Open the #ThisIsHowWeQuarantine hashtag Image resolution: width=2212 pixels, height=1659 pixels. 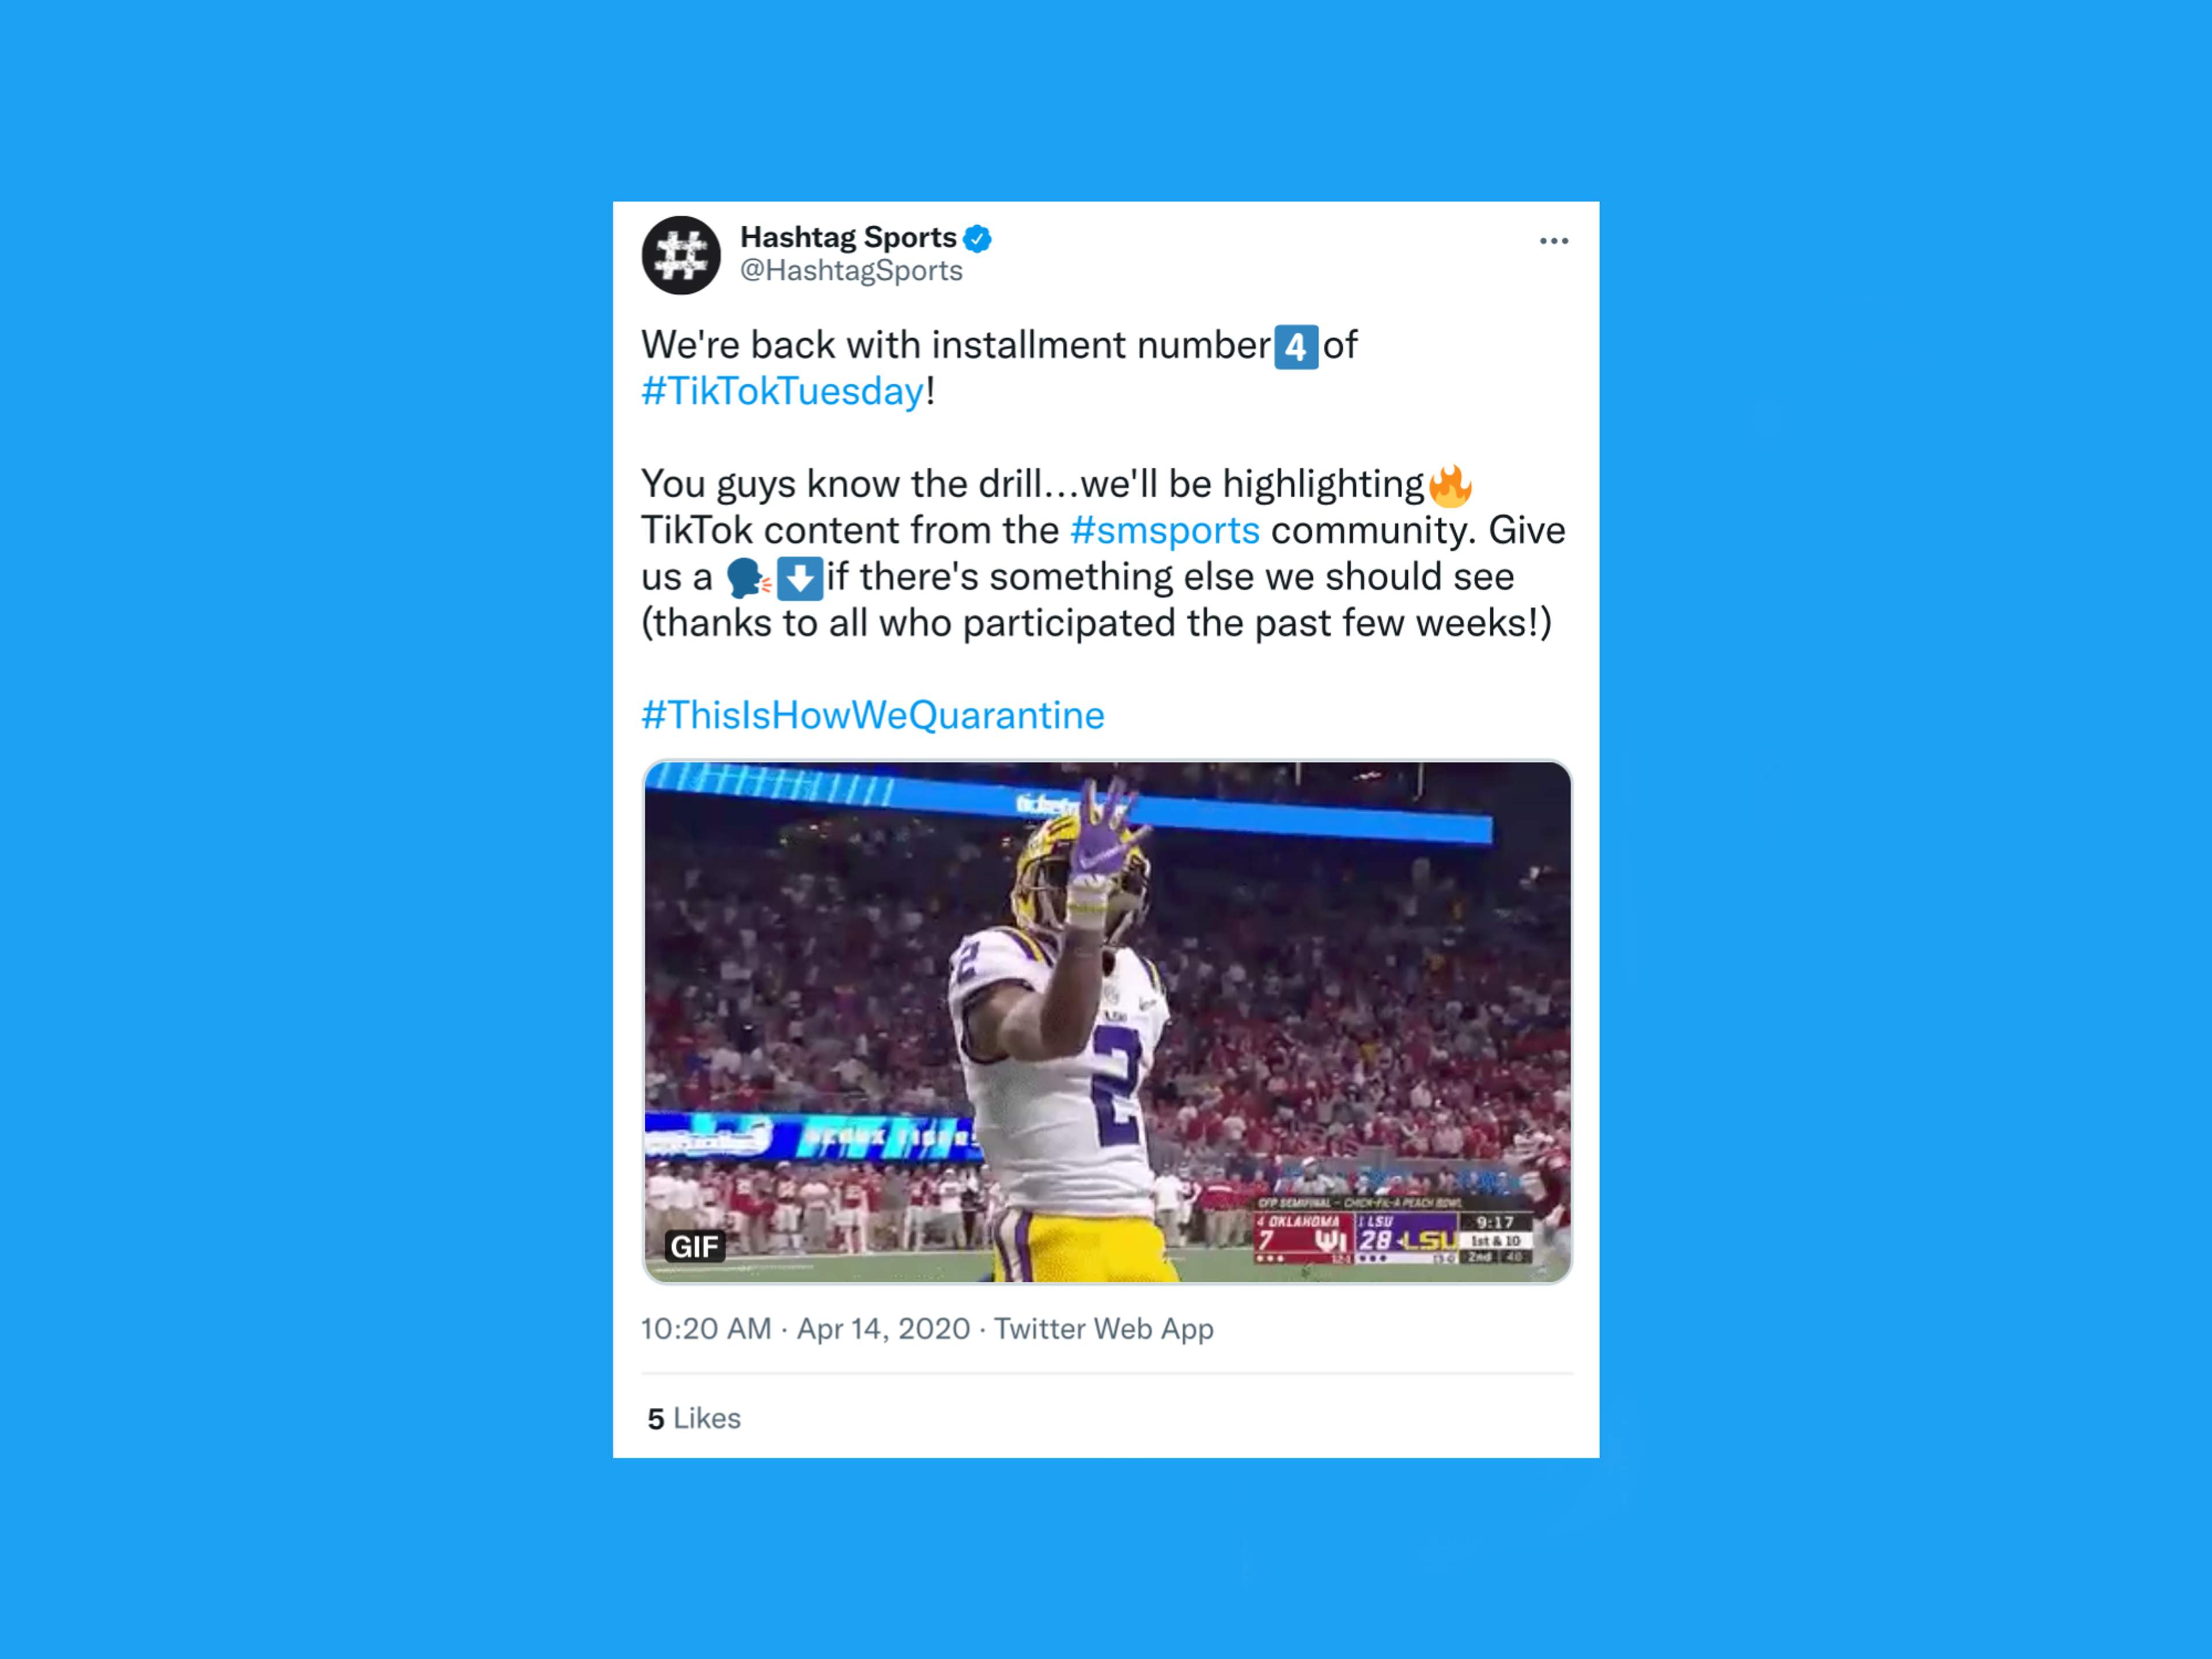[873, 715]
